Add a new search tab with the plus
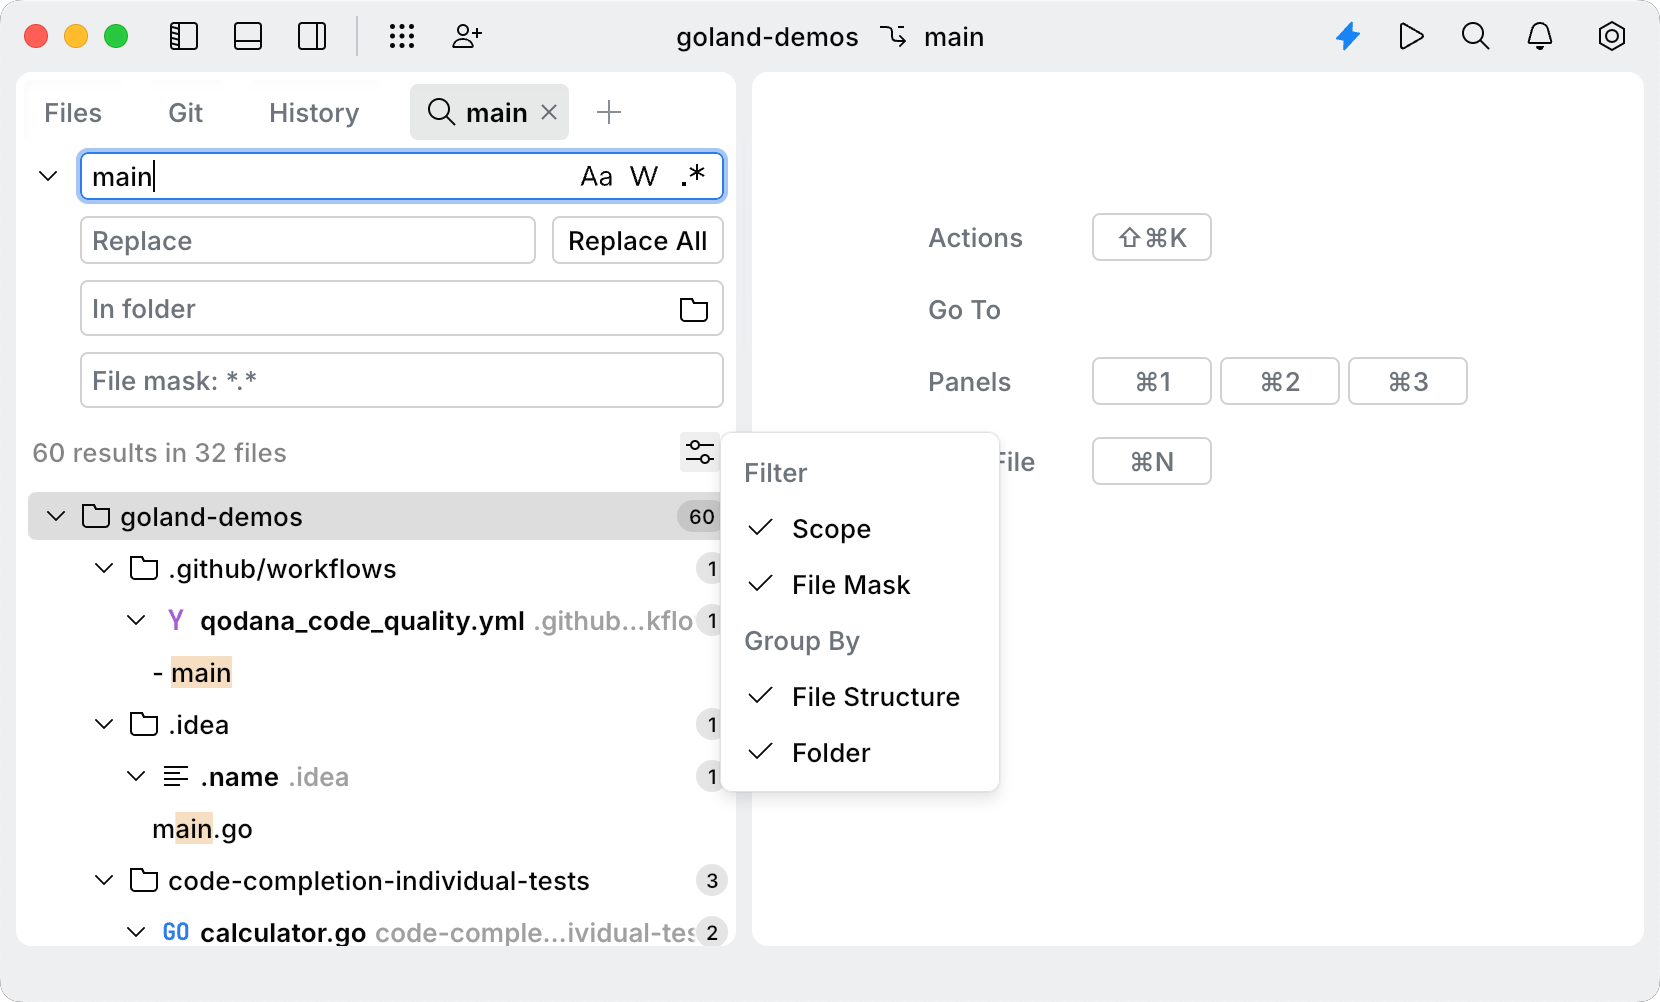 pyautogui.click(x=609, y=112)
